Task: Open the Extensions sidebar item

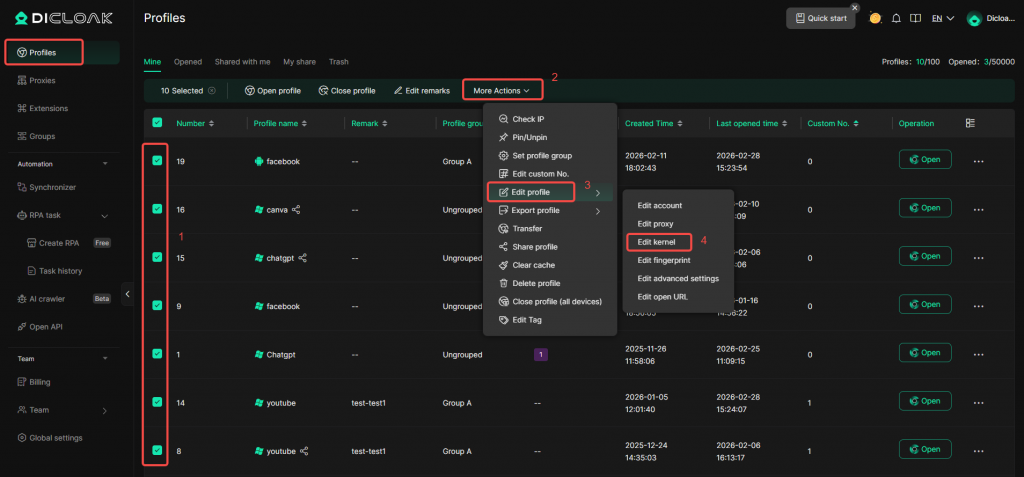Action: tap(48, 108)
